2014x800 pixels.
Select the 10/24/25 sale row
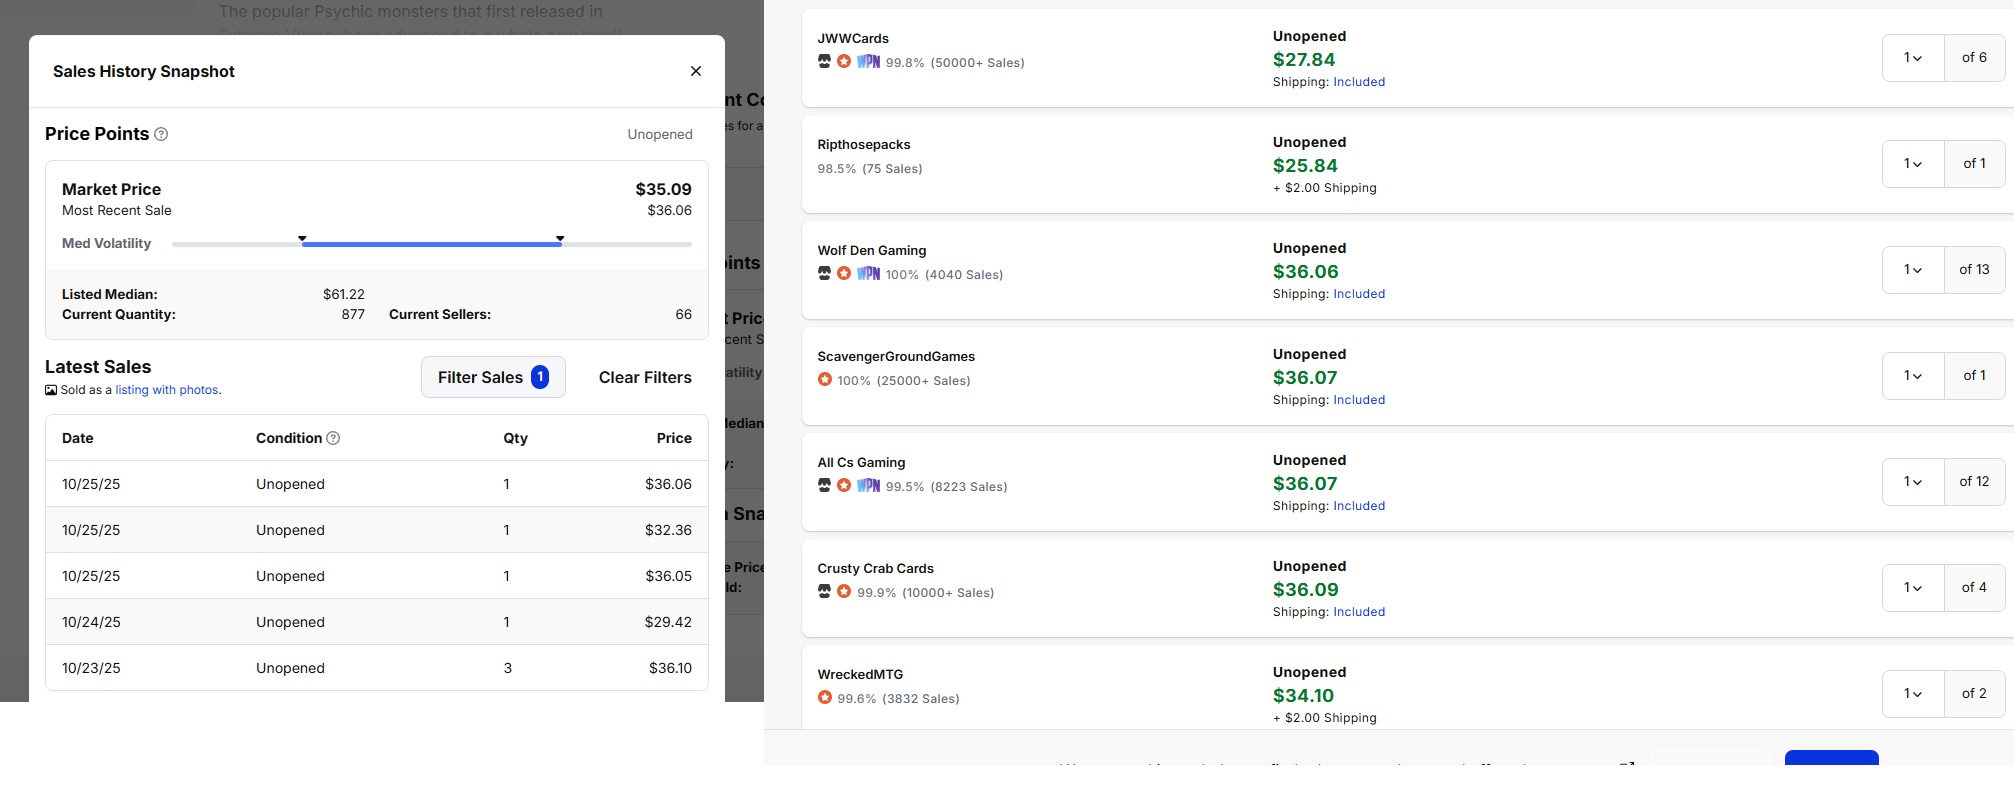[376, 622]
